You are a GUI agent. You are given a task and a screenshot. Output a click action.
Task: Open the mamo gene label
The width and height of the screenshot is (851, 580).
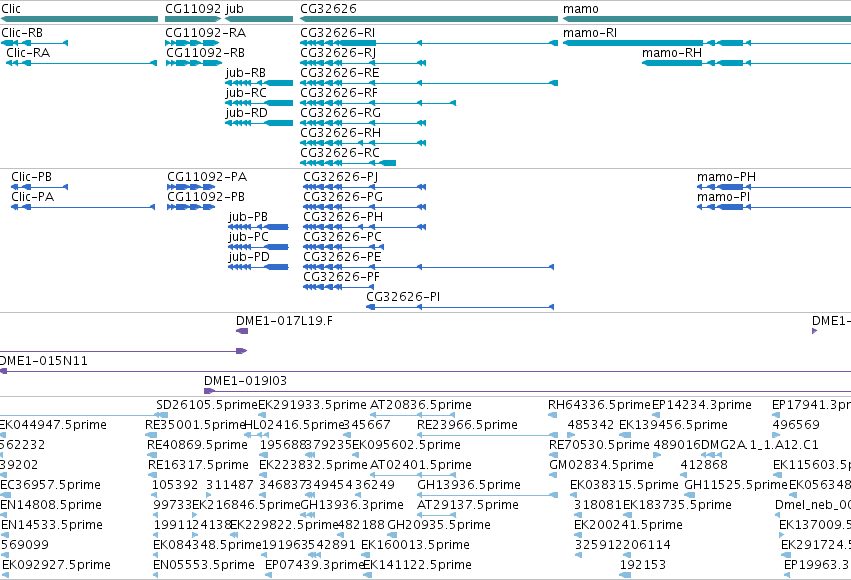(581, 9)
